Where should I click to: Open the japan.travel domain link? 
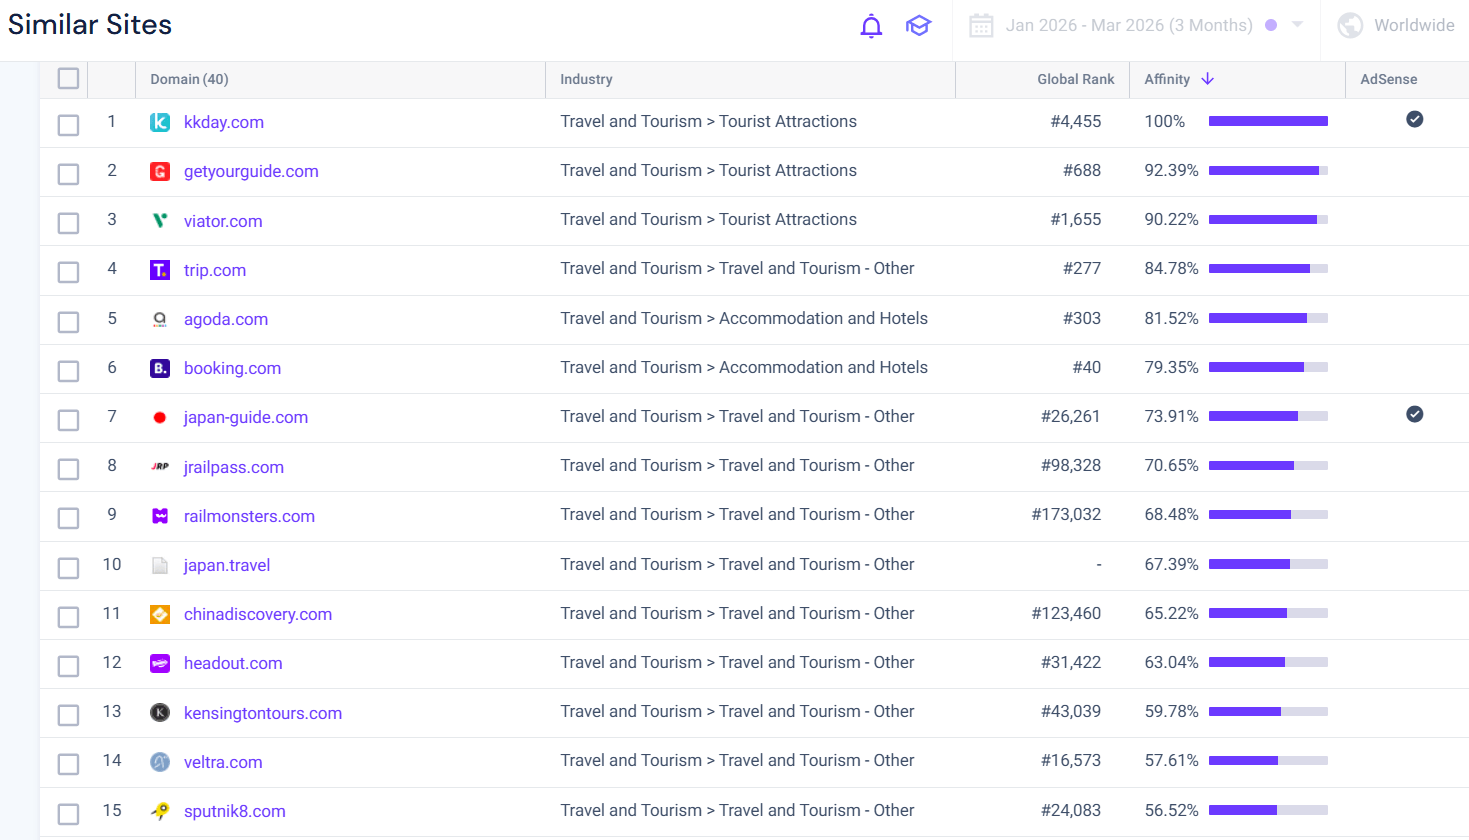[227, 565]
